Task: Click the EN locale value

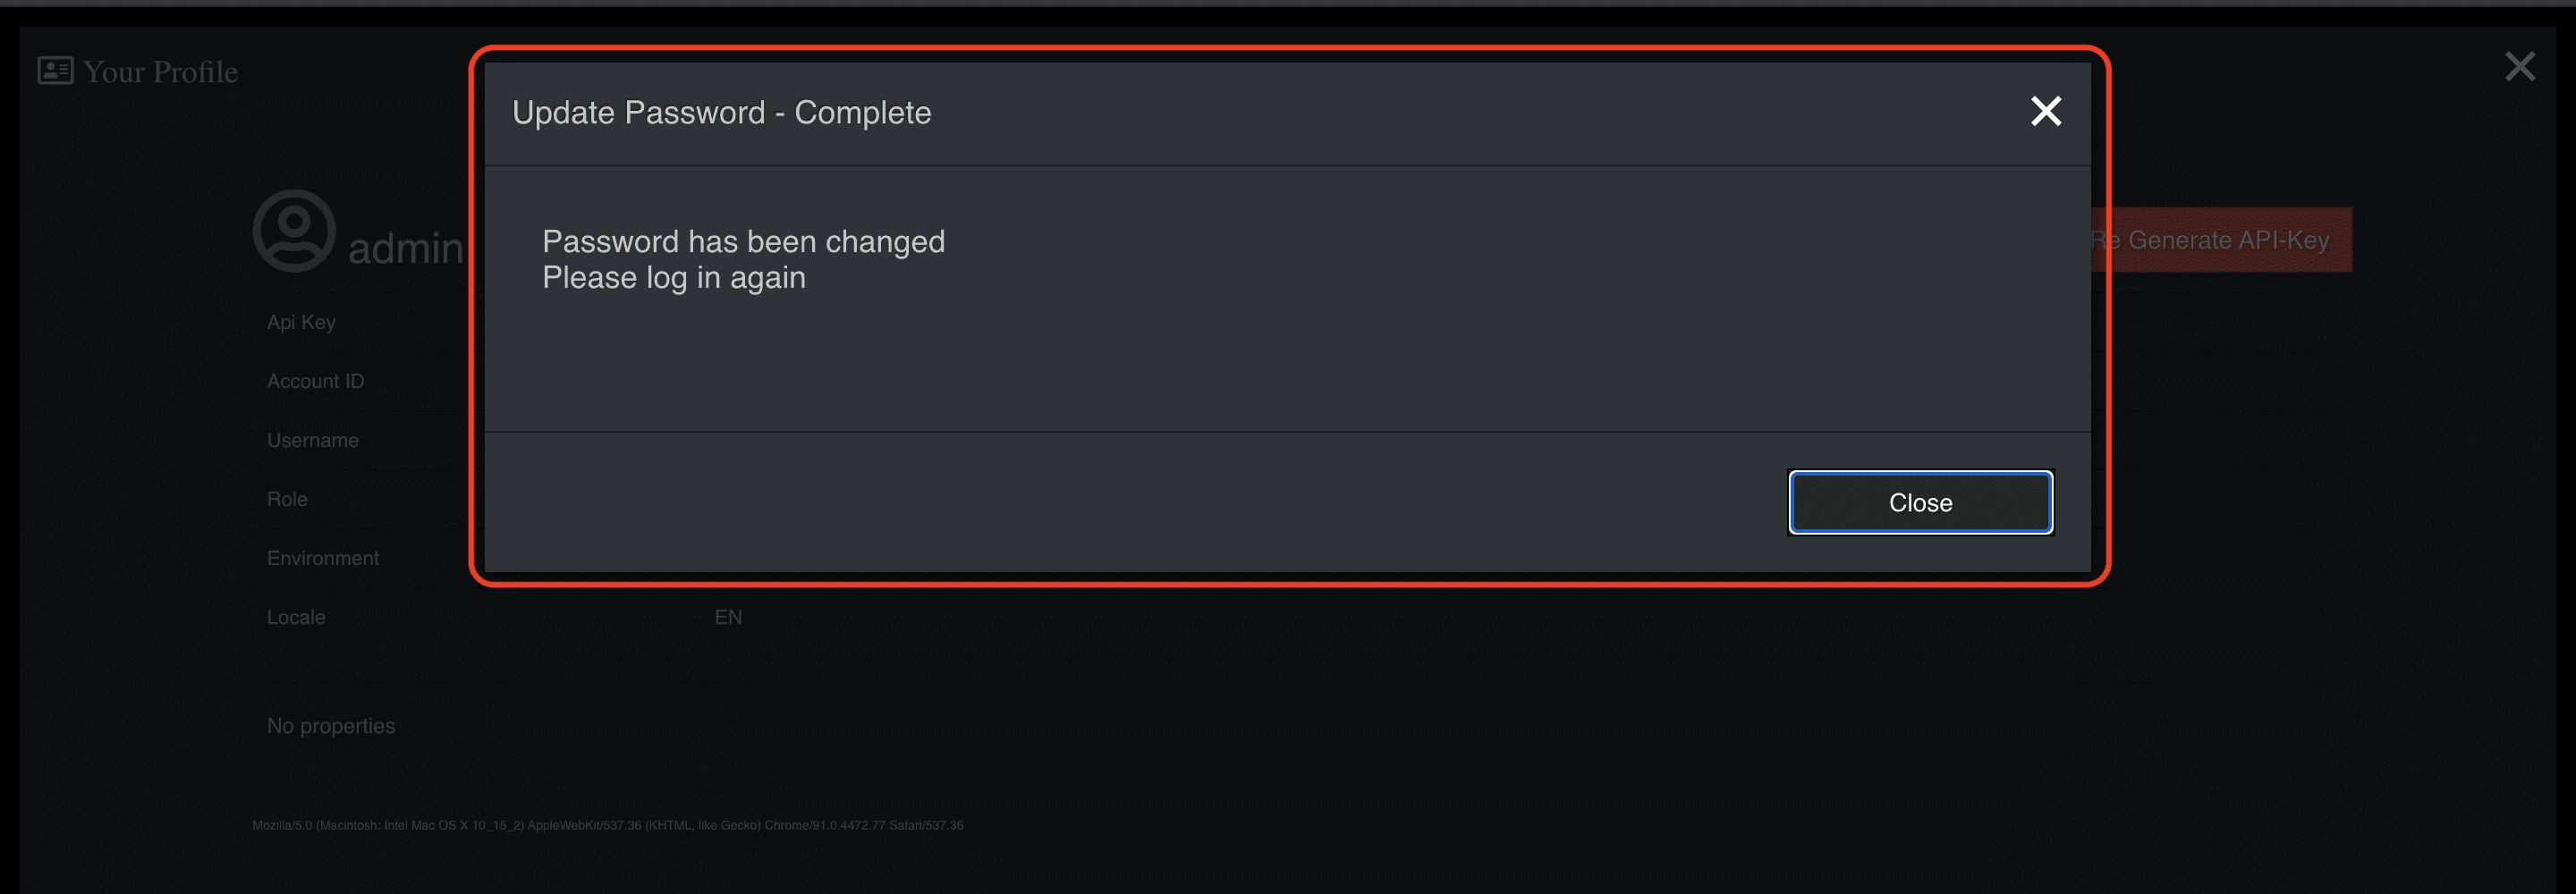Action: pos(728,617)
